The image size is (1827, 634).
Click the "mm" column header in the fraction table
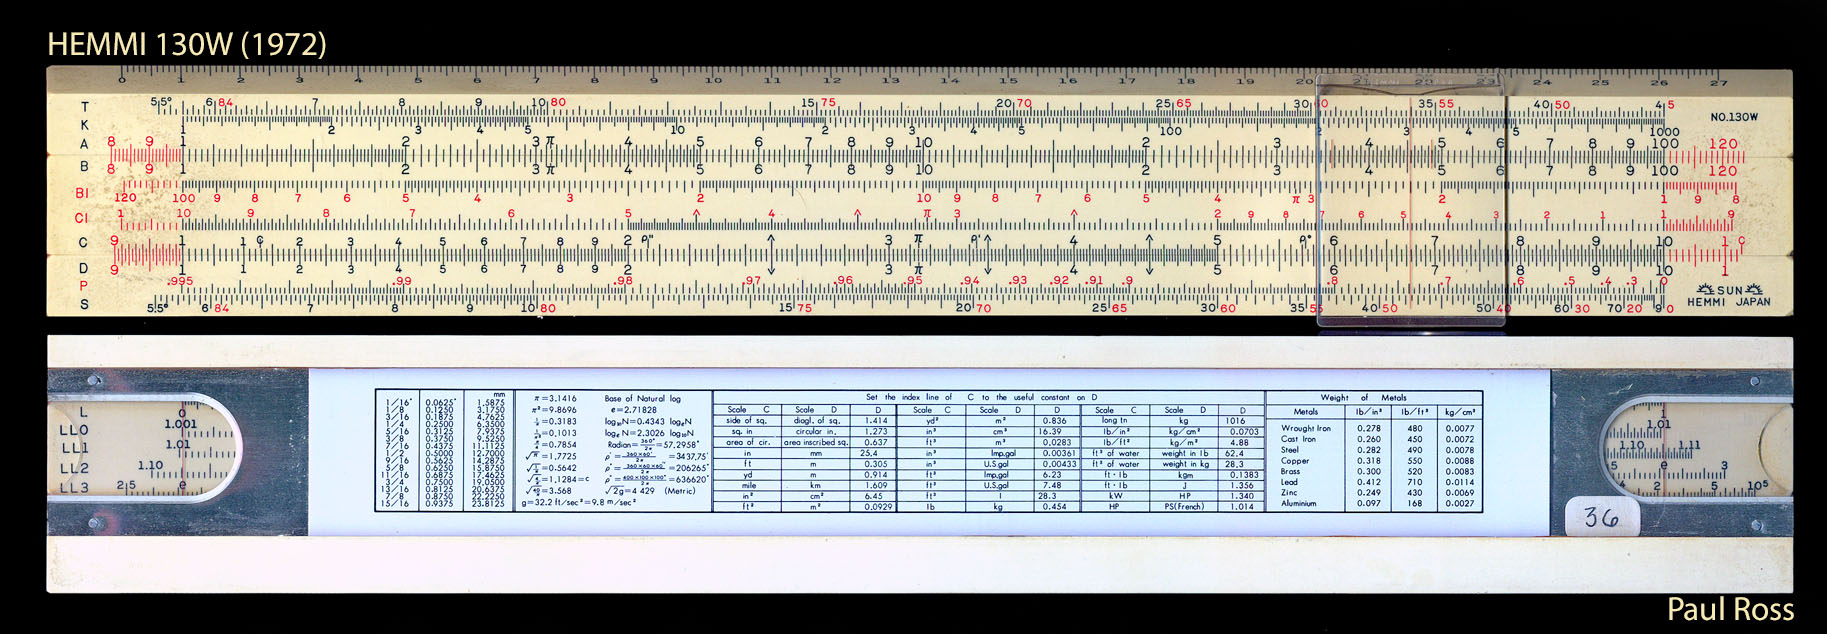[500, 395]
